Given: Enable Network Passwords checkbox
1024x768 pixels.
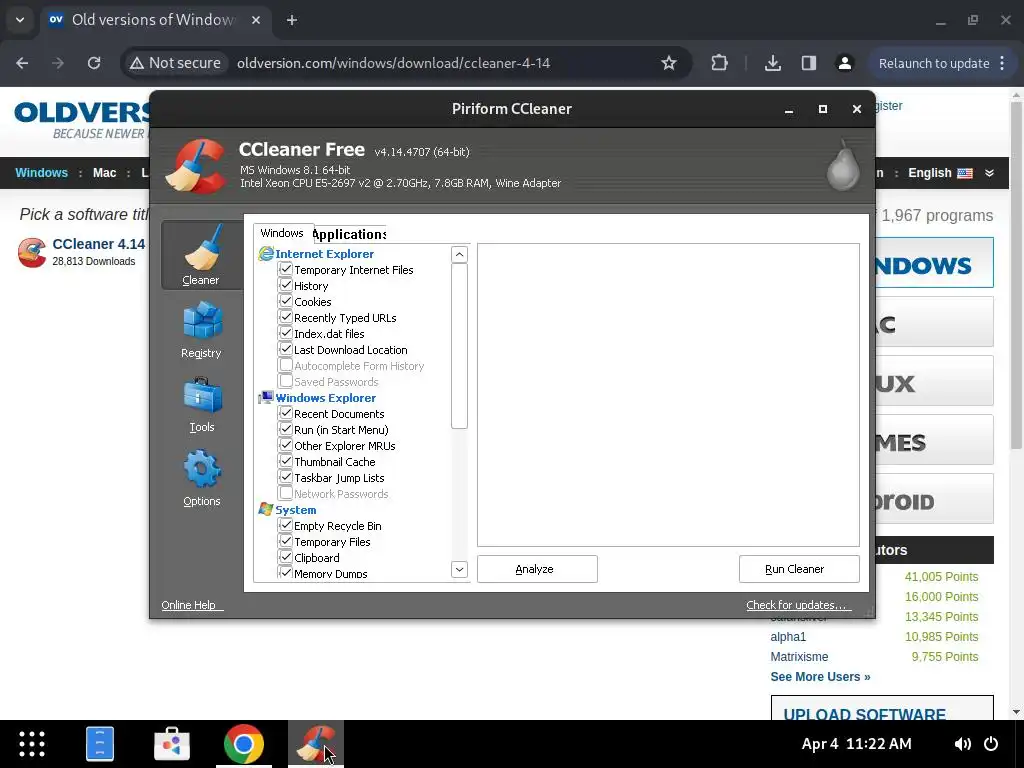Looking at the screenshot, I should [285, 493].
